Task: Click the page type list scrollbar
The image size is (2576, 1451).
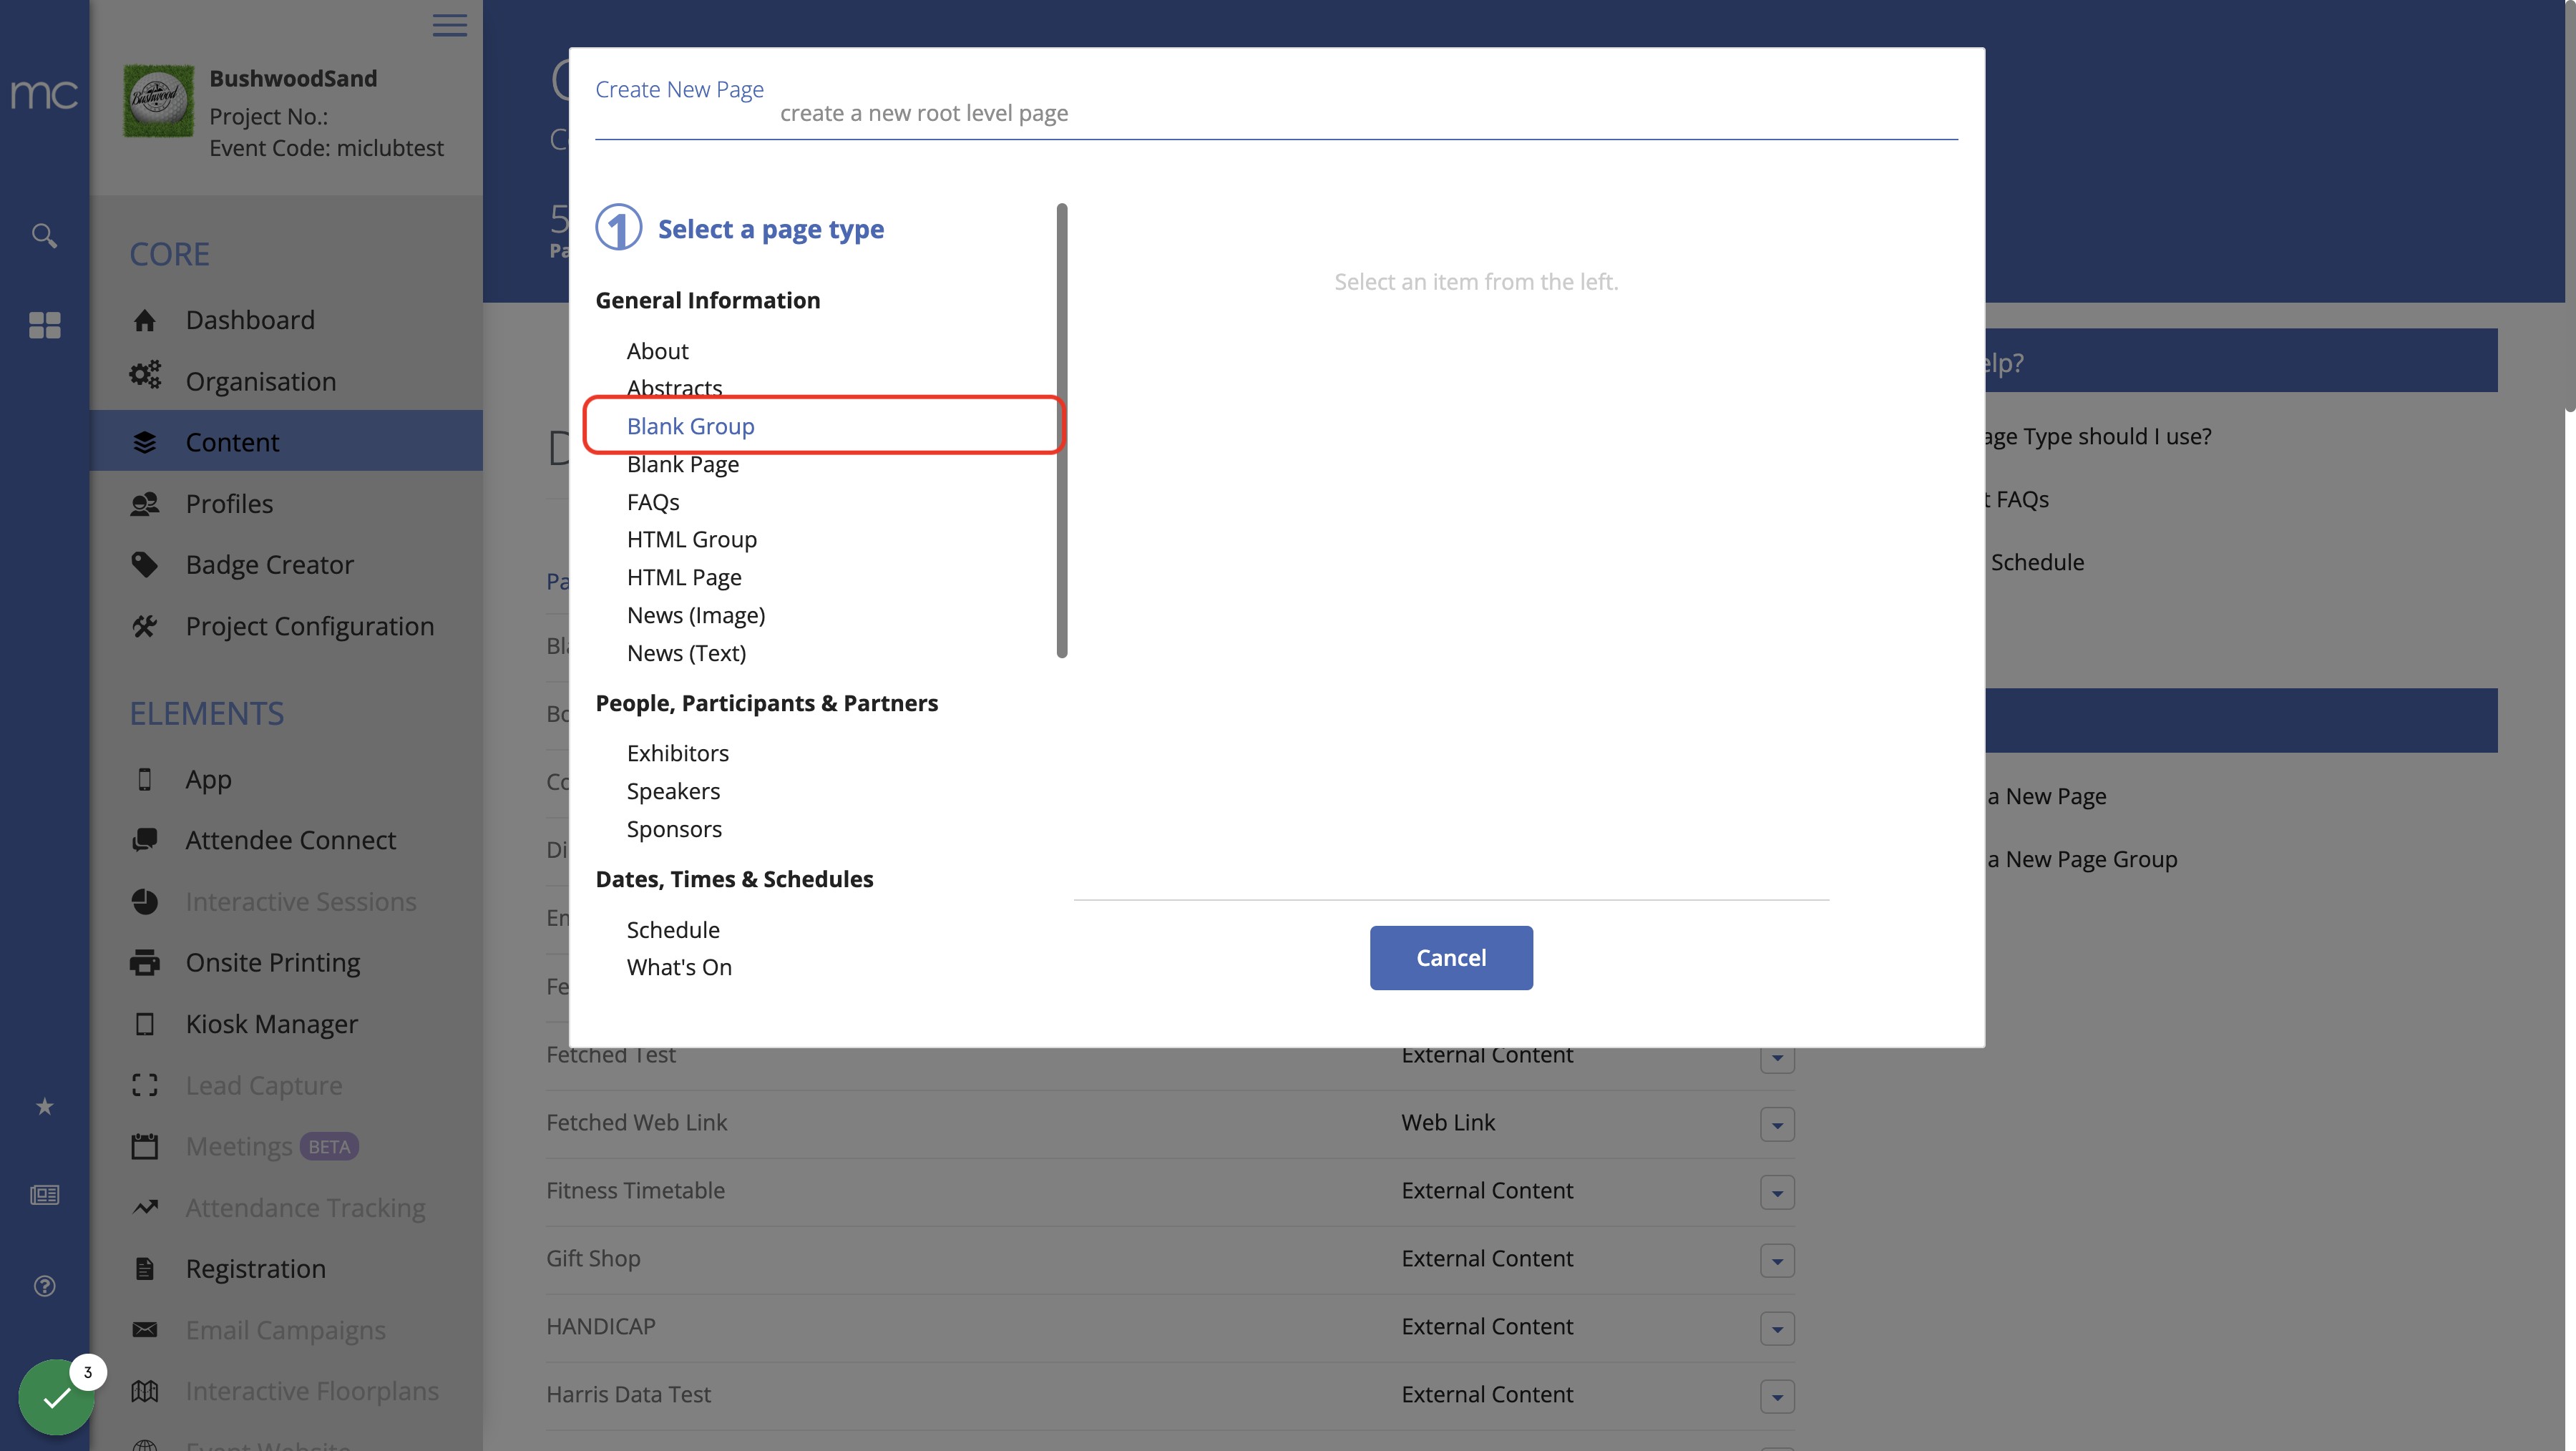Action: click(1062, 431)
